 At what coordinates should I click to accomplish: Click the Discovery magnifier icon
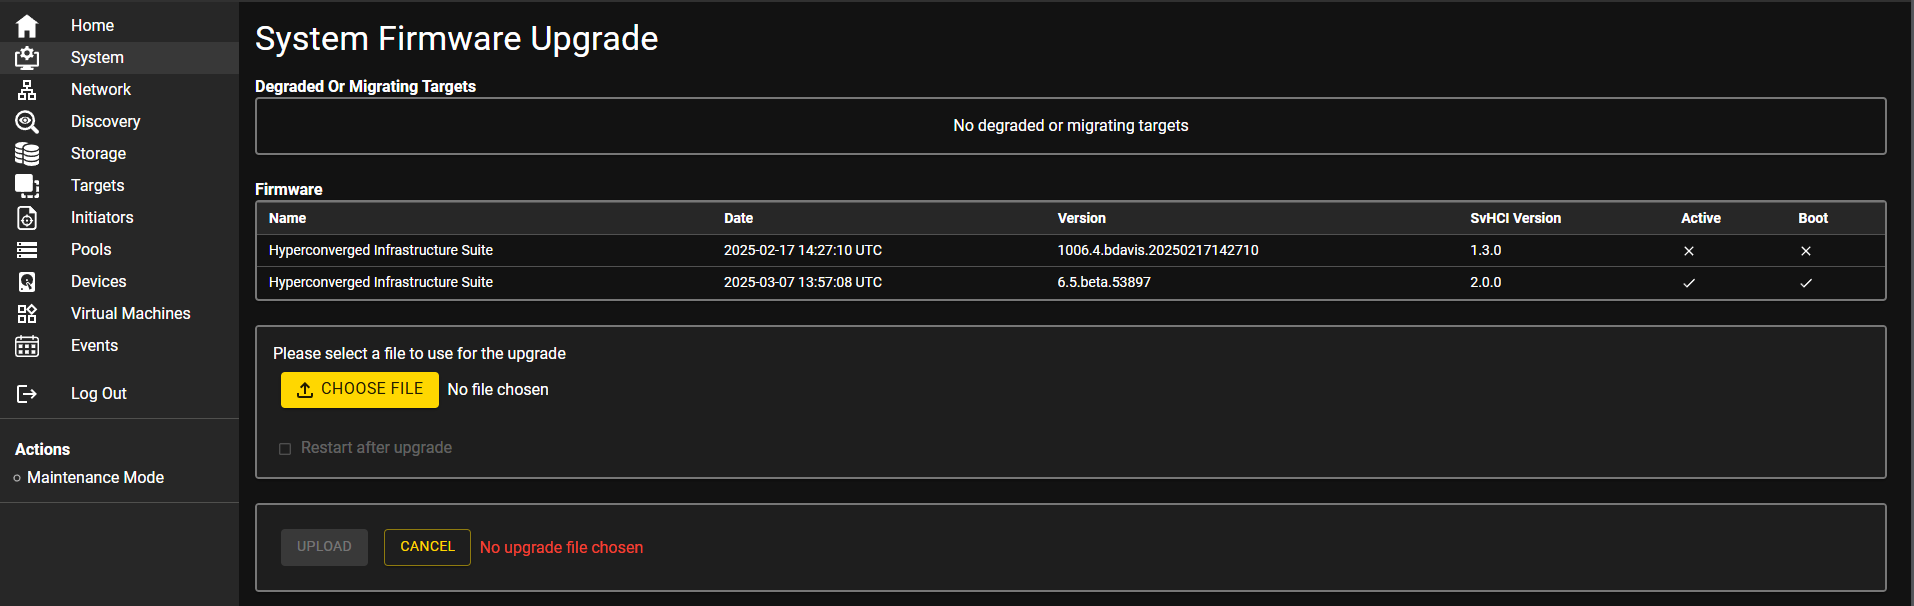[x=27, y=122]
